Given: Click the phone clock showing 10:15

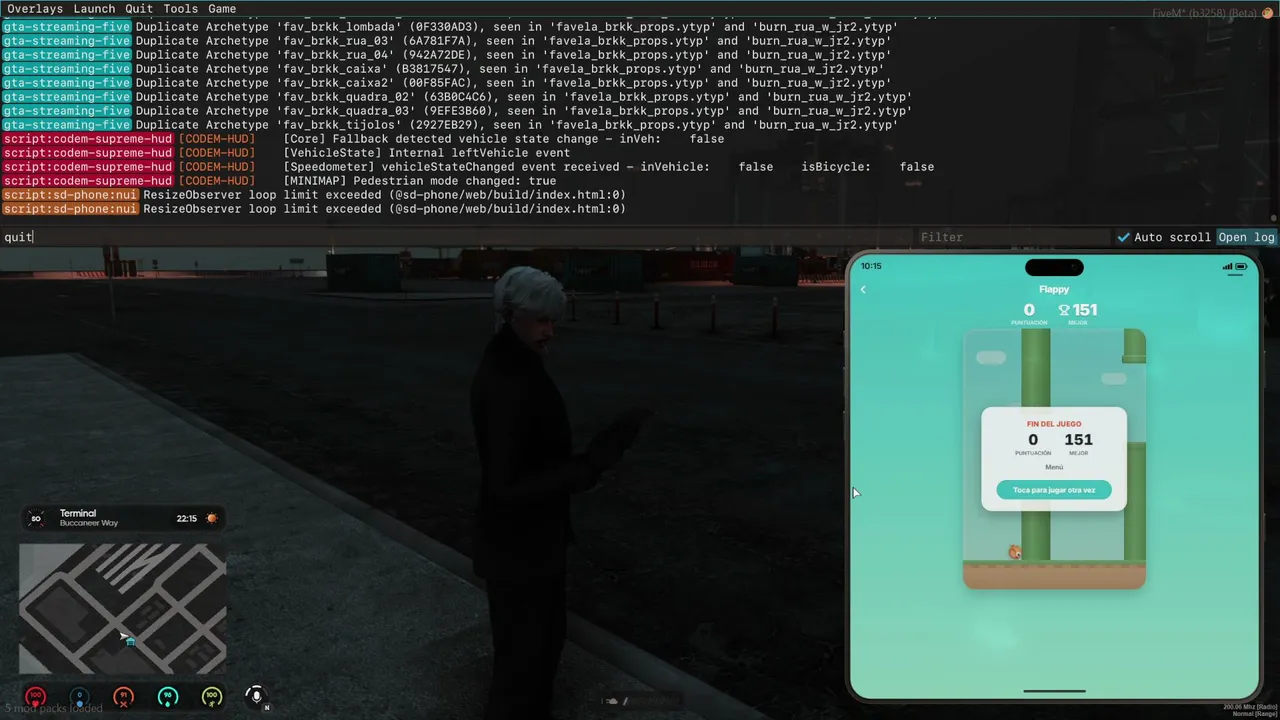Looking at the screenshot, I should tap(872, 266).
